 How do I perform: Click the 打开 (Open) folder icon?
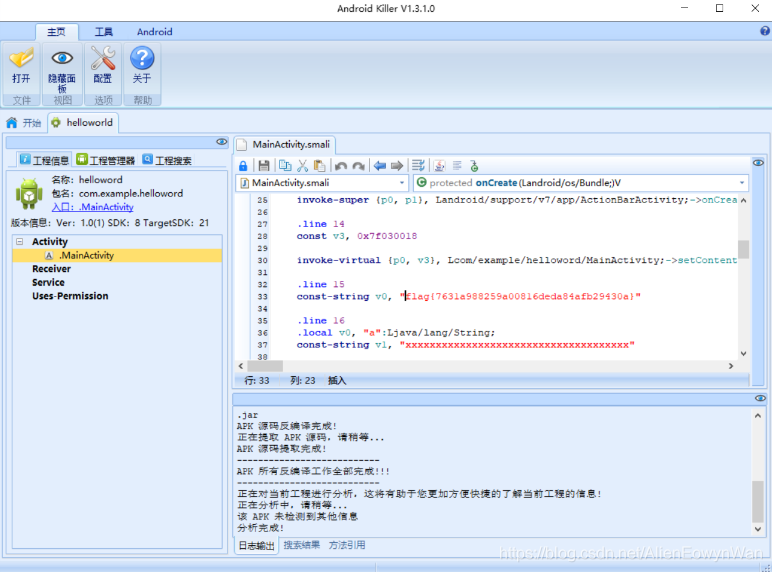21,58
